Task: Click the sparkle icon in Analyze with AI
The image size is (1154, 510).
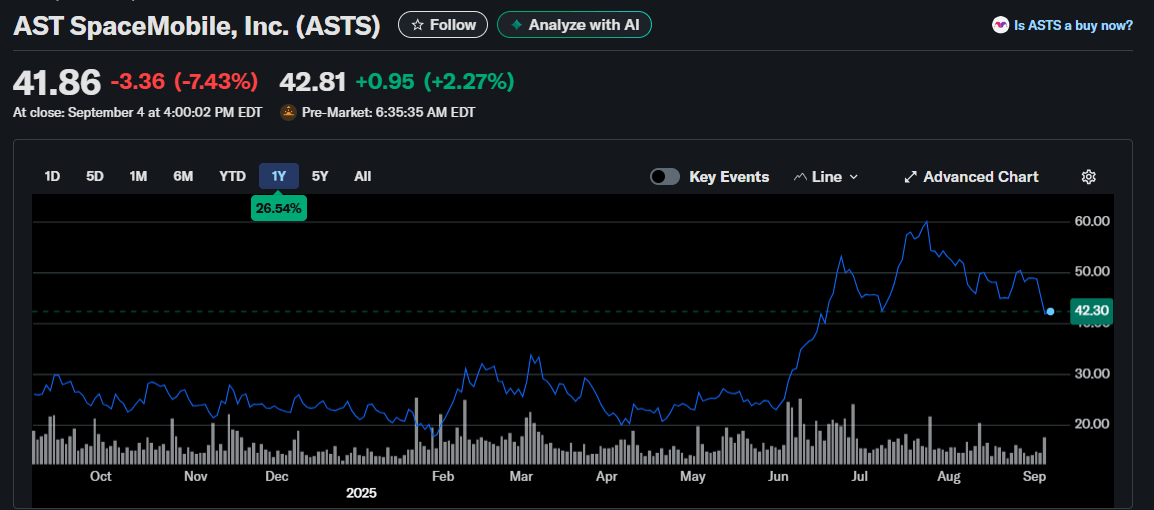Action: click(515, 25)
